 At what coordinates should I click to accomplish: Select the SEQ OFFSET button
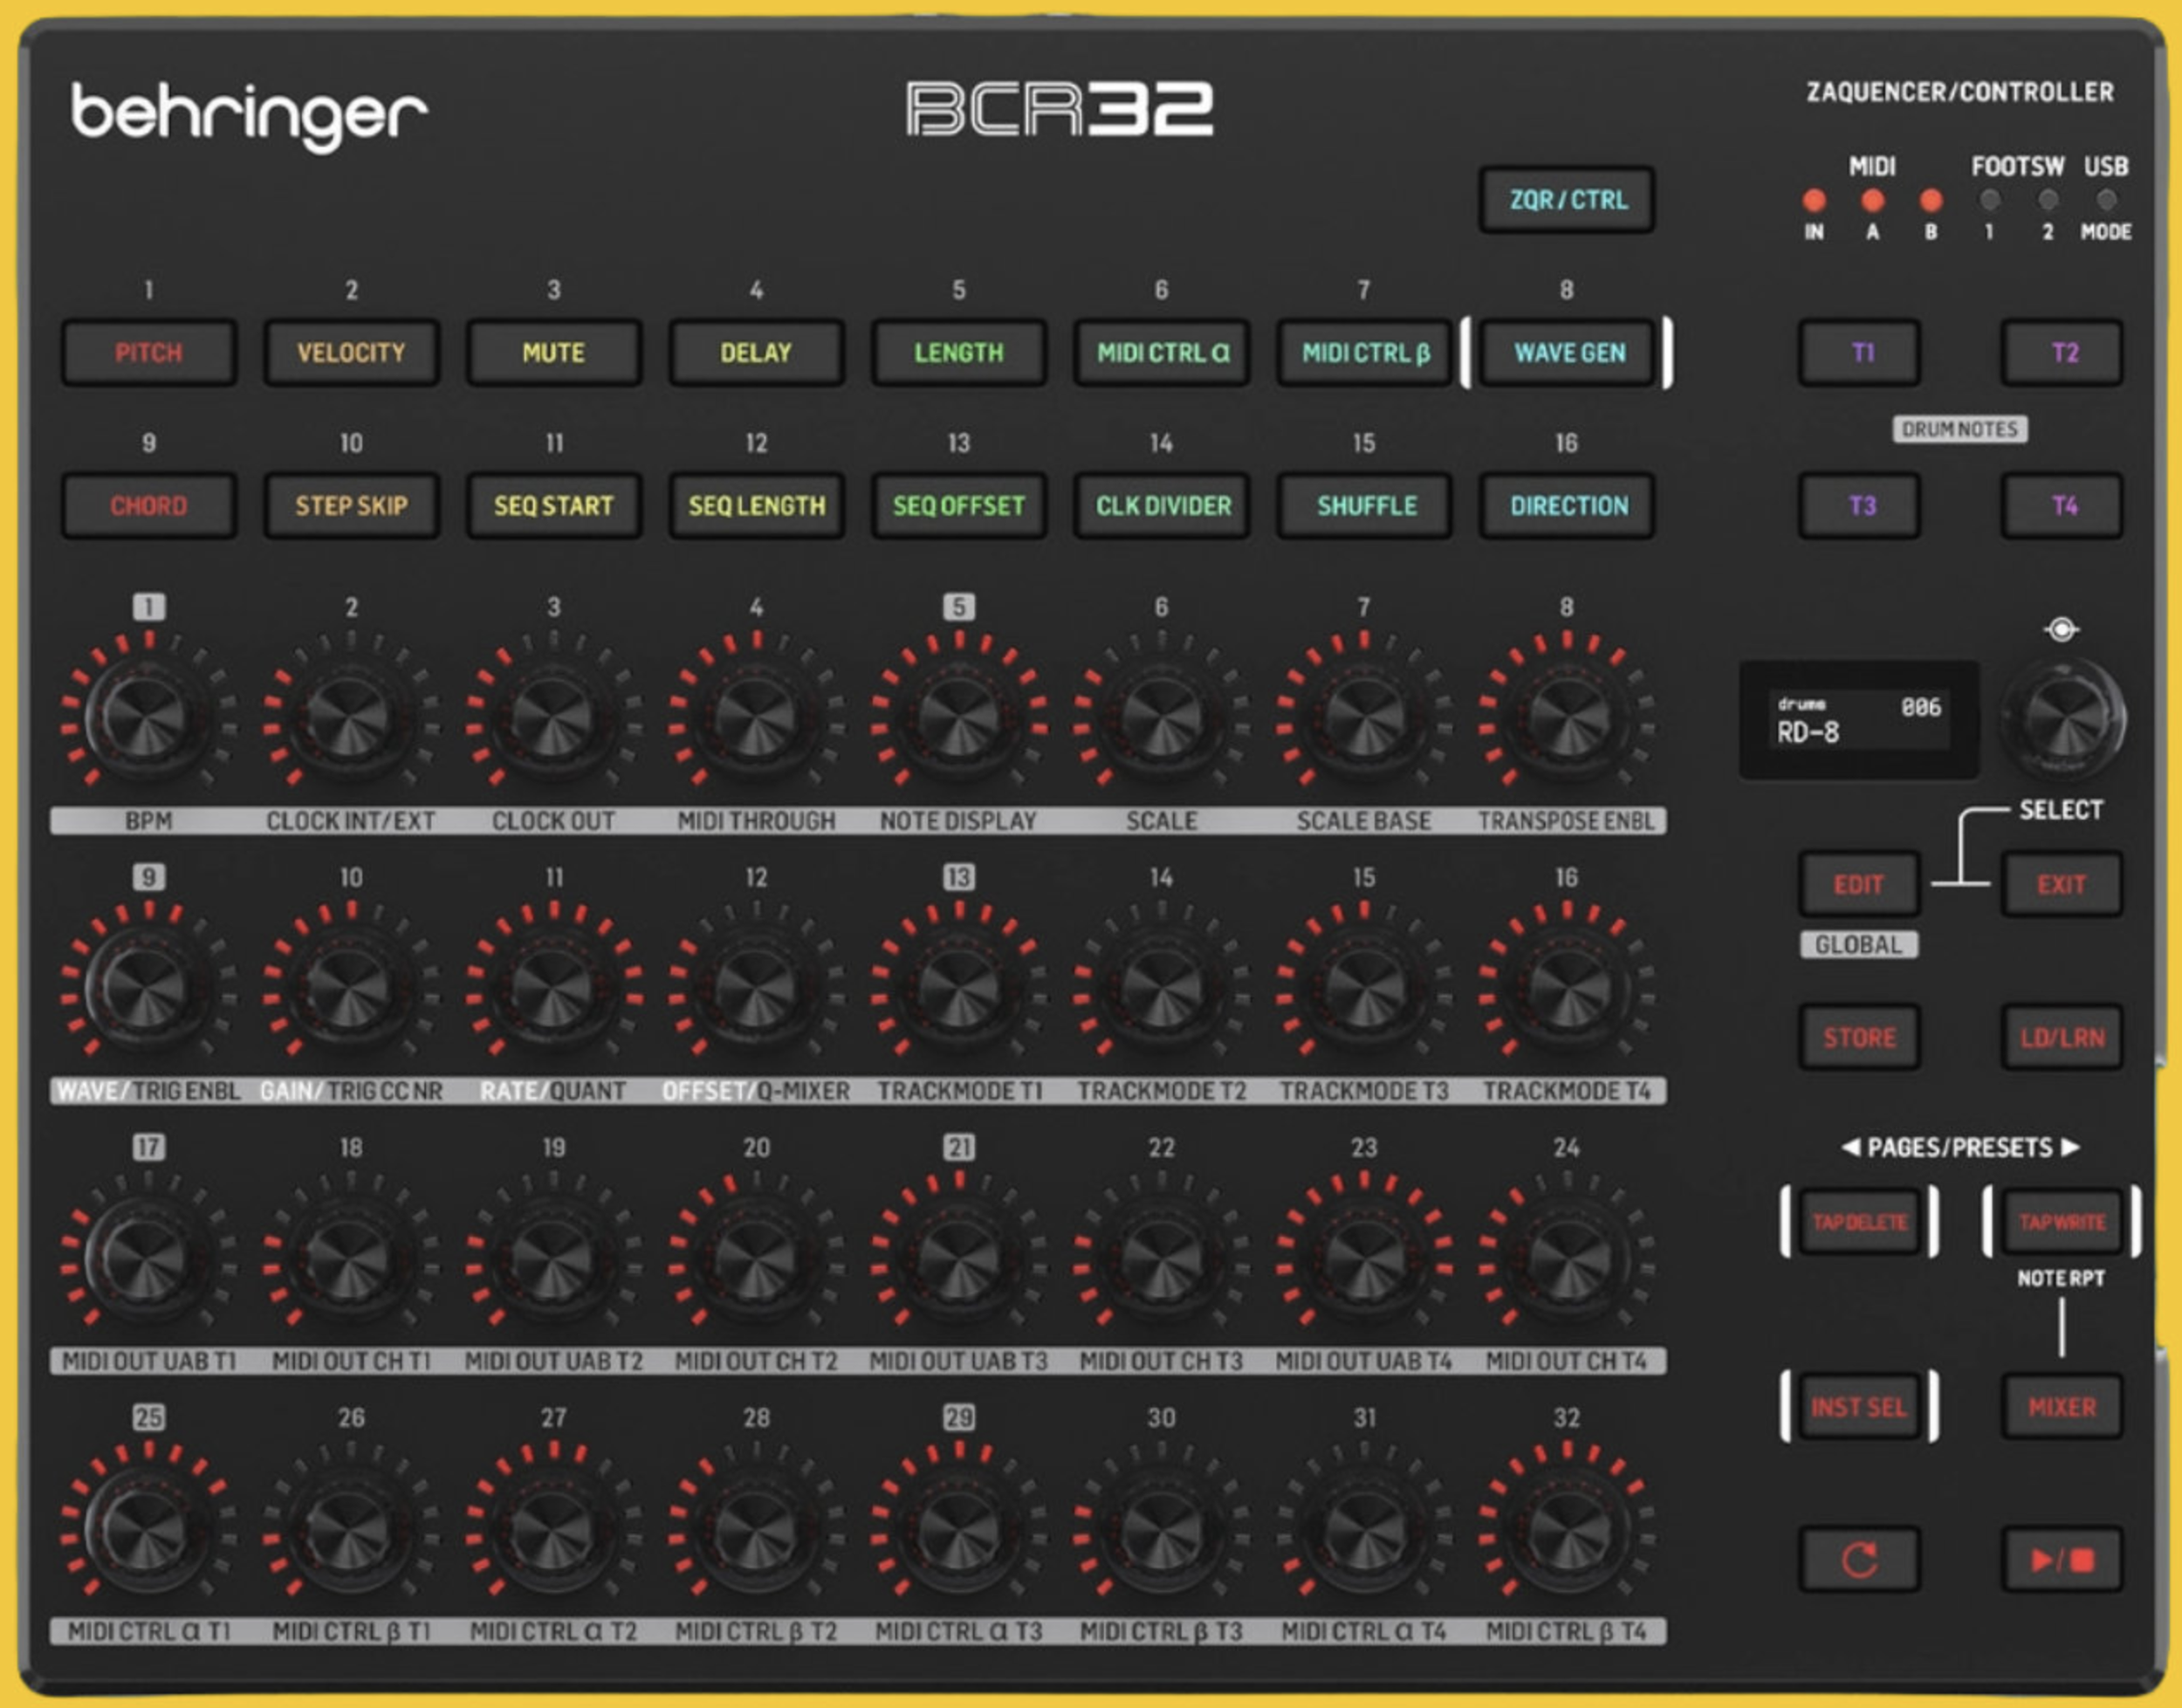click(x=959, y=506)
